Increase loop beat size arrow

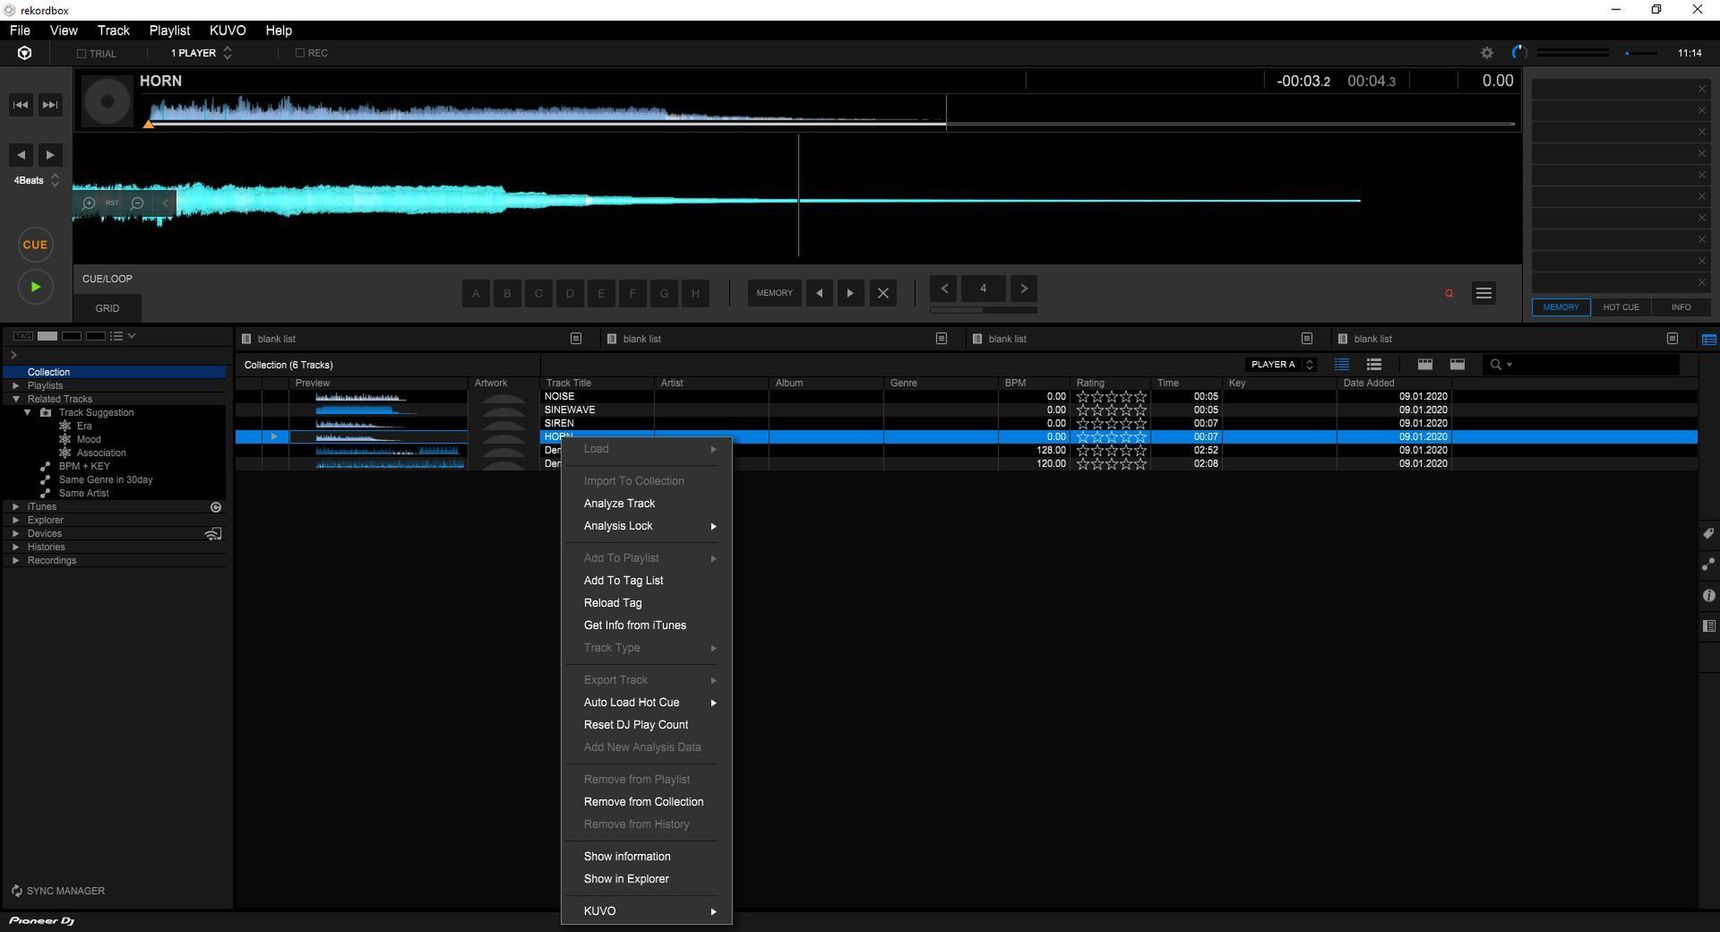[1023, 289]
